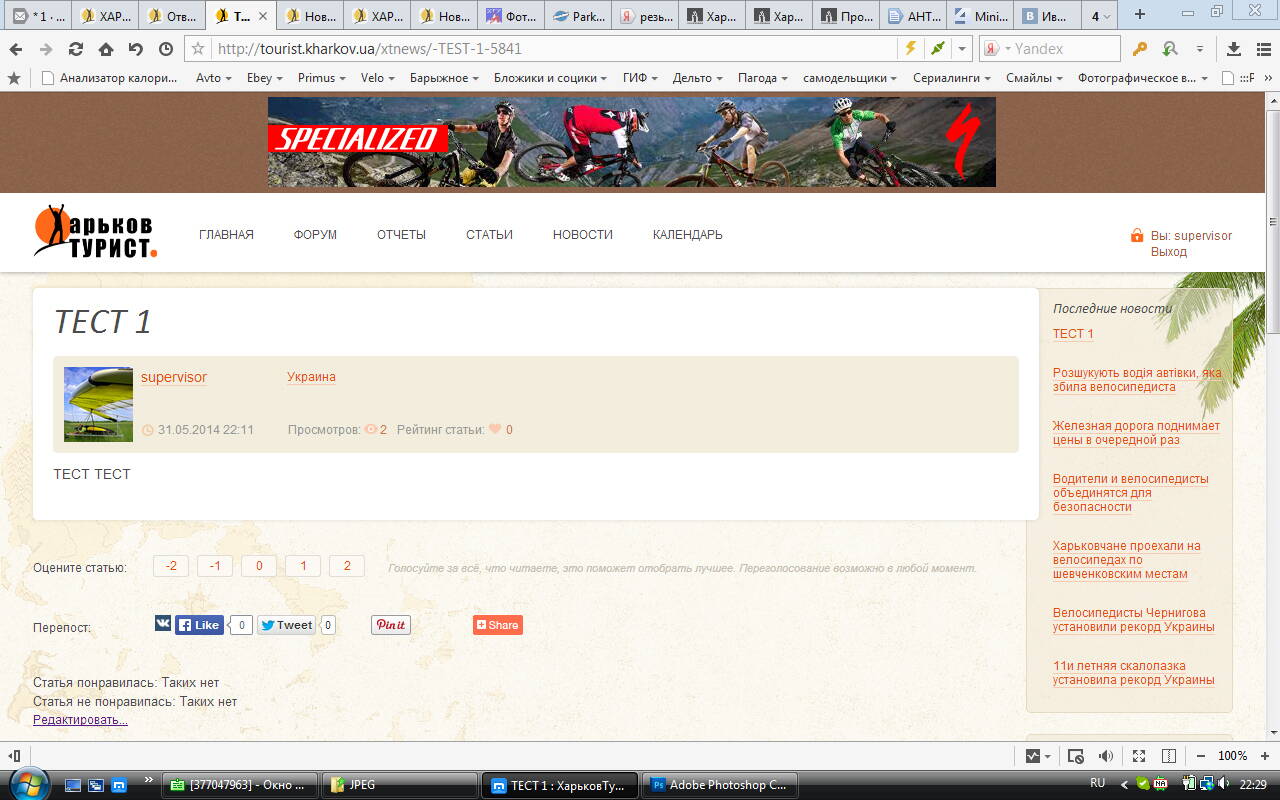Click the zoom in plus control

(x=1265, y=756)
